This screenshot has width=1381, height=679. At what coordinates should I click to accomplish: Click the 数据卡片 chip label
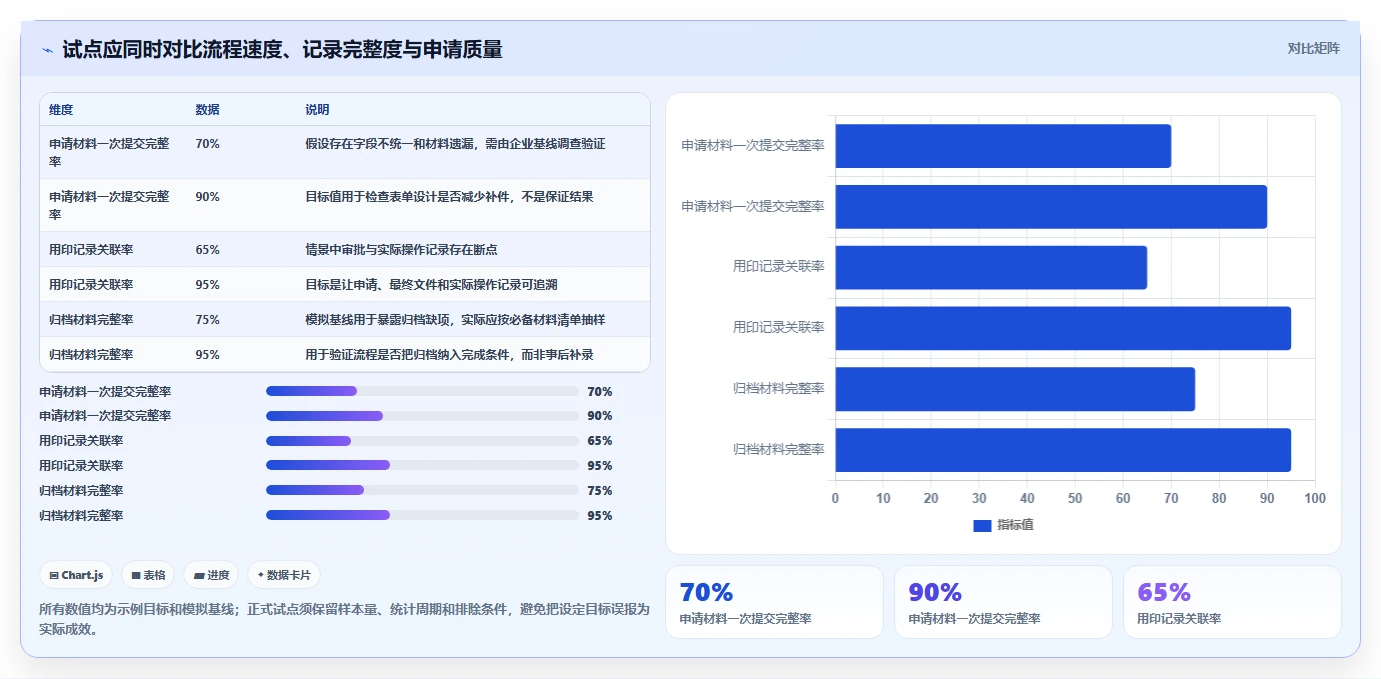pos(289,575)
